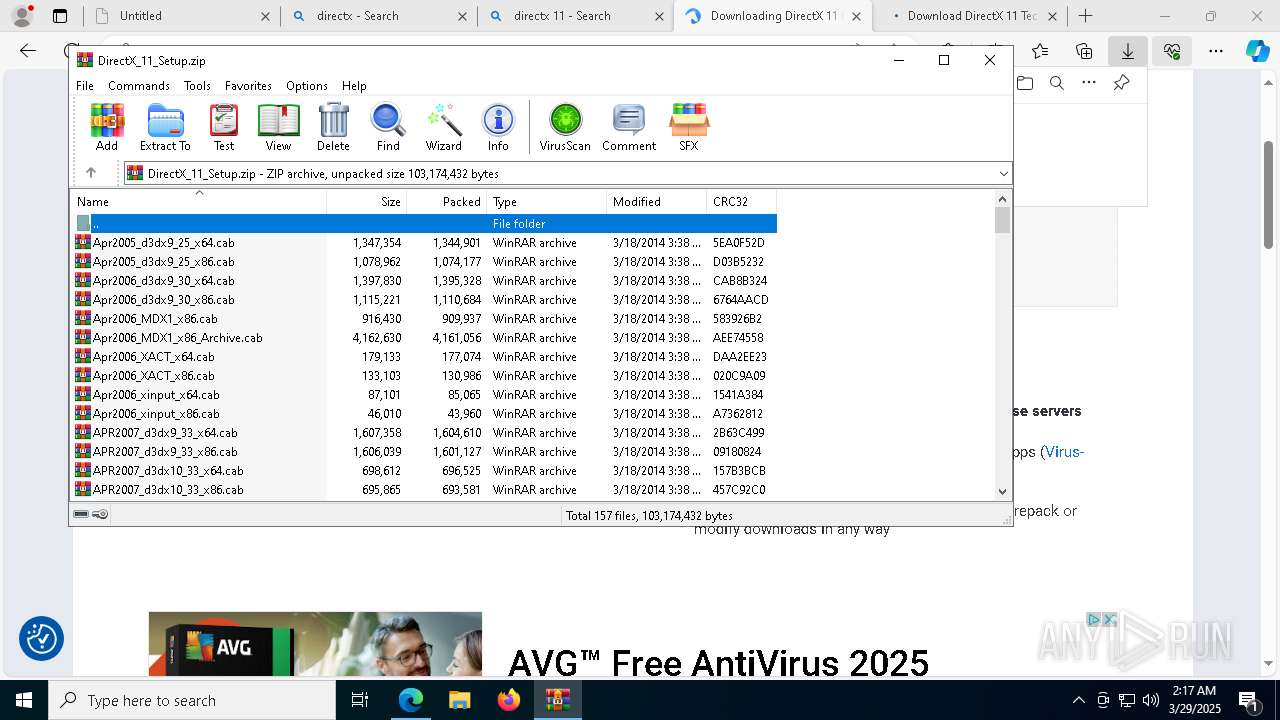Viewport: 1280px width, 720px height.
Task: Expand the archive path dropdown
Action: (1003, 174)
